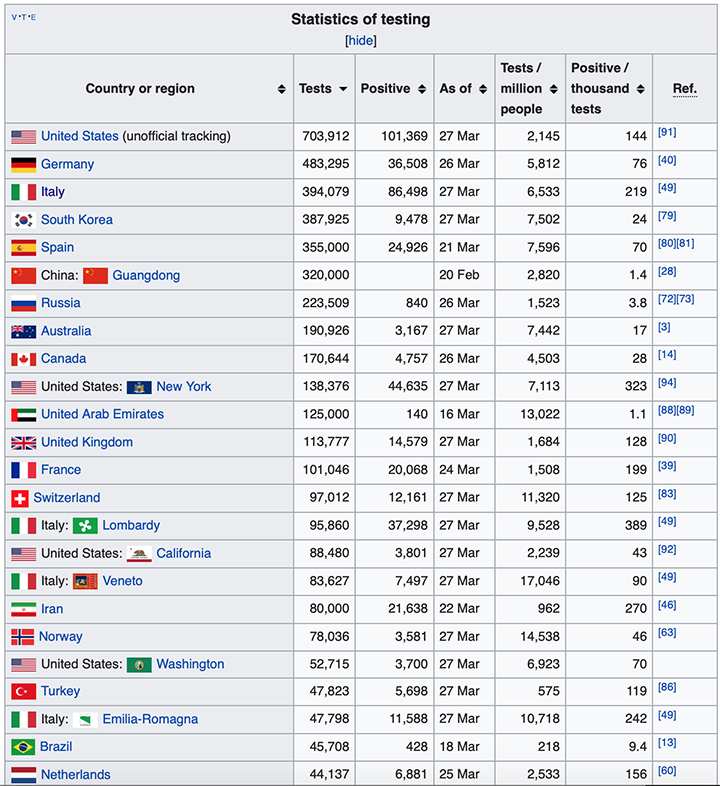Viewport: 720px width, 786px height.
Task: Click the Spain flag icon
Action: pyautogui.click(x=24, y=248)
